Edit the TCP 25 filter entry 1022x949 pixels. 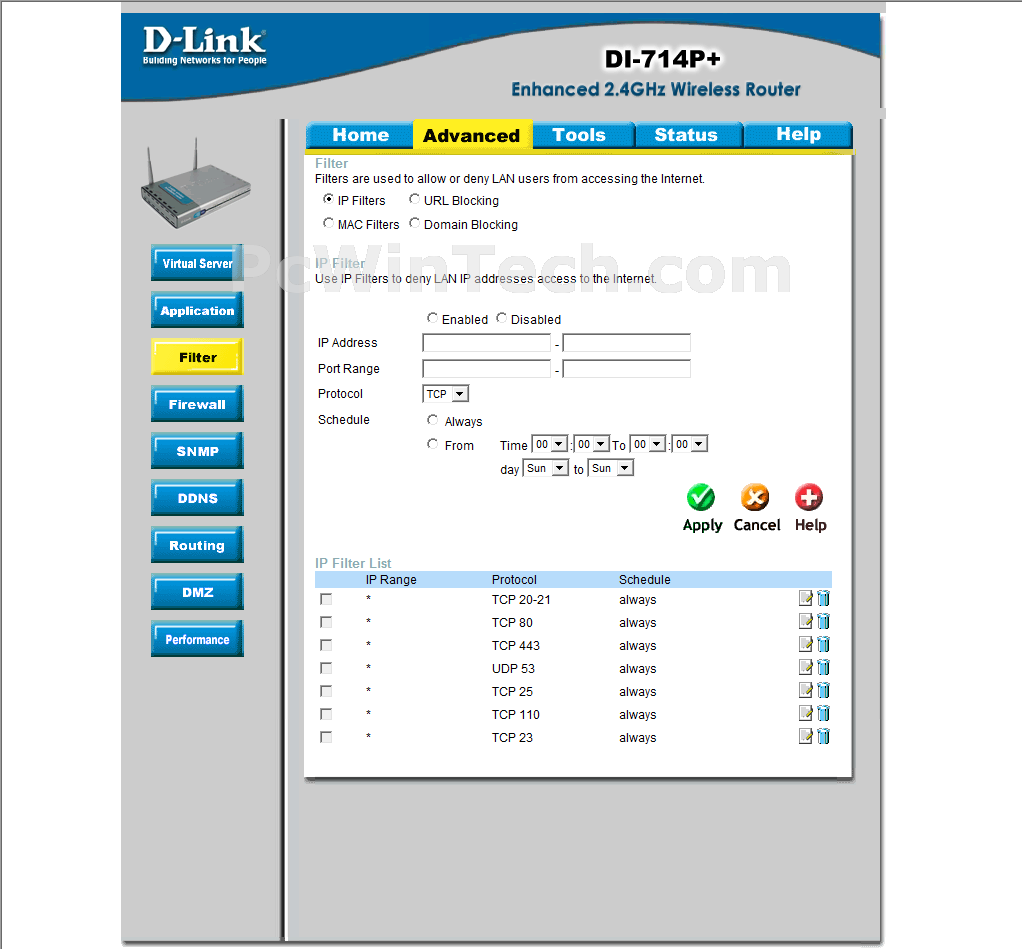pyautogui.click(x=806, y=690)
